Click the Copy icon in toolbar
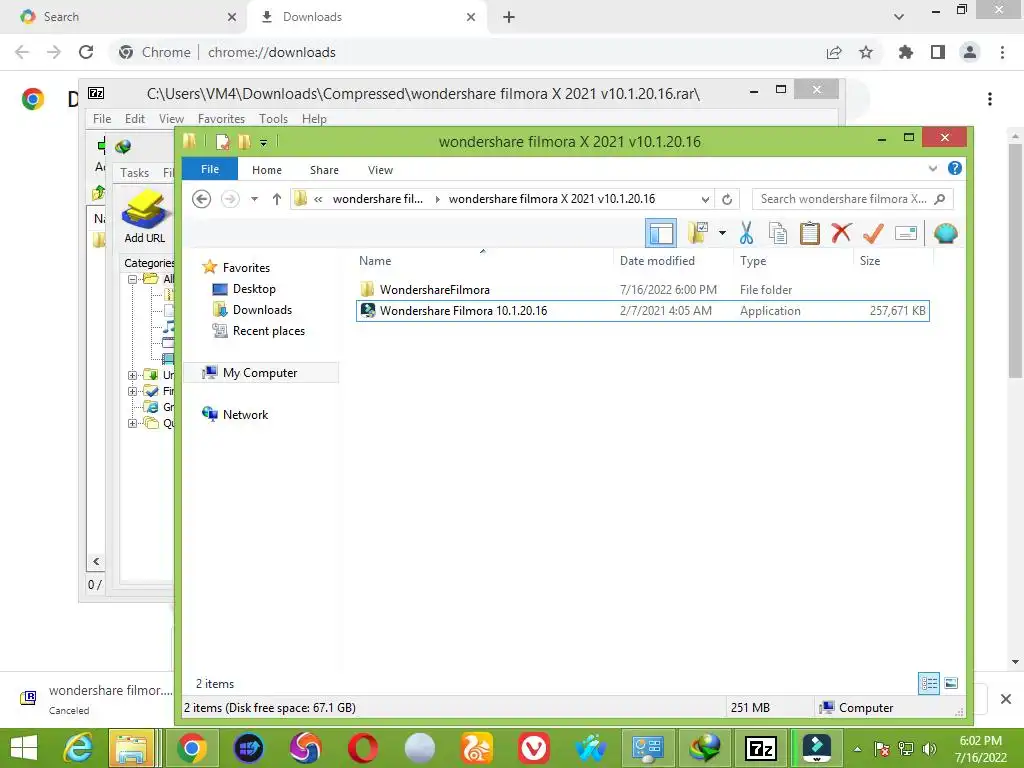1024x768 pixels. pyautogui.click(x=777, y=233)
